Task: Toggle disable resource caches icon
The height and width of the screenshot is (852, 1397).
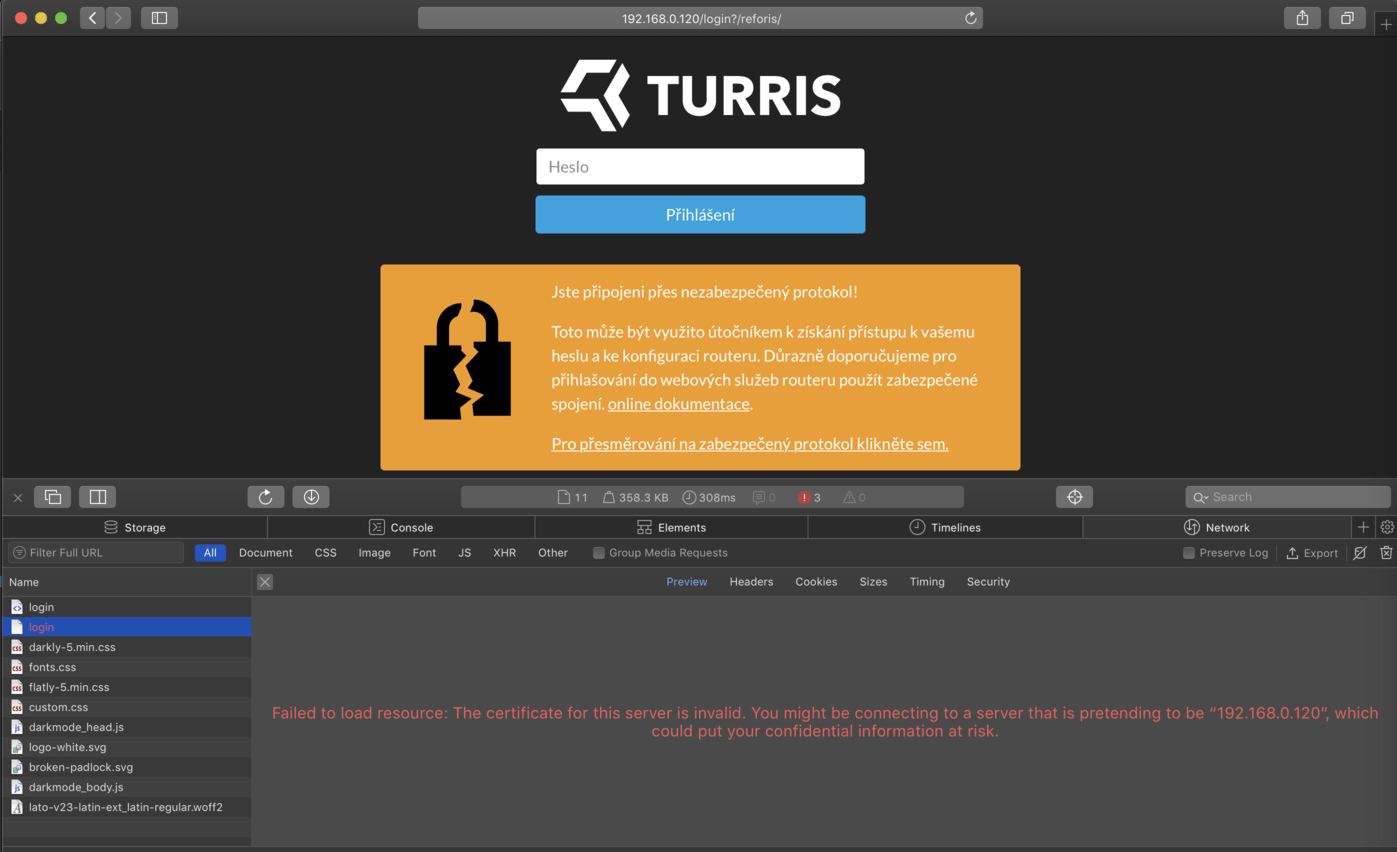Action: (1360, 553)
